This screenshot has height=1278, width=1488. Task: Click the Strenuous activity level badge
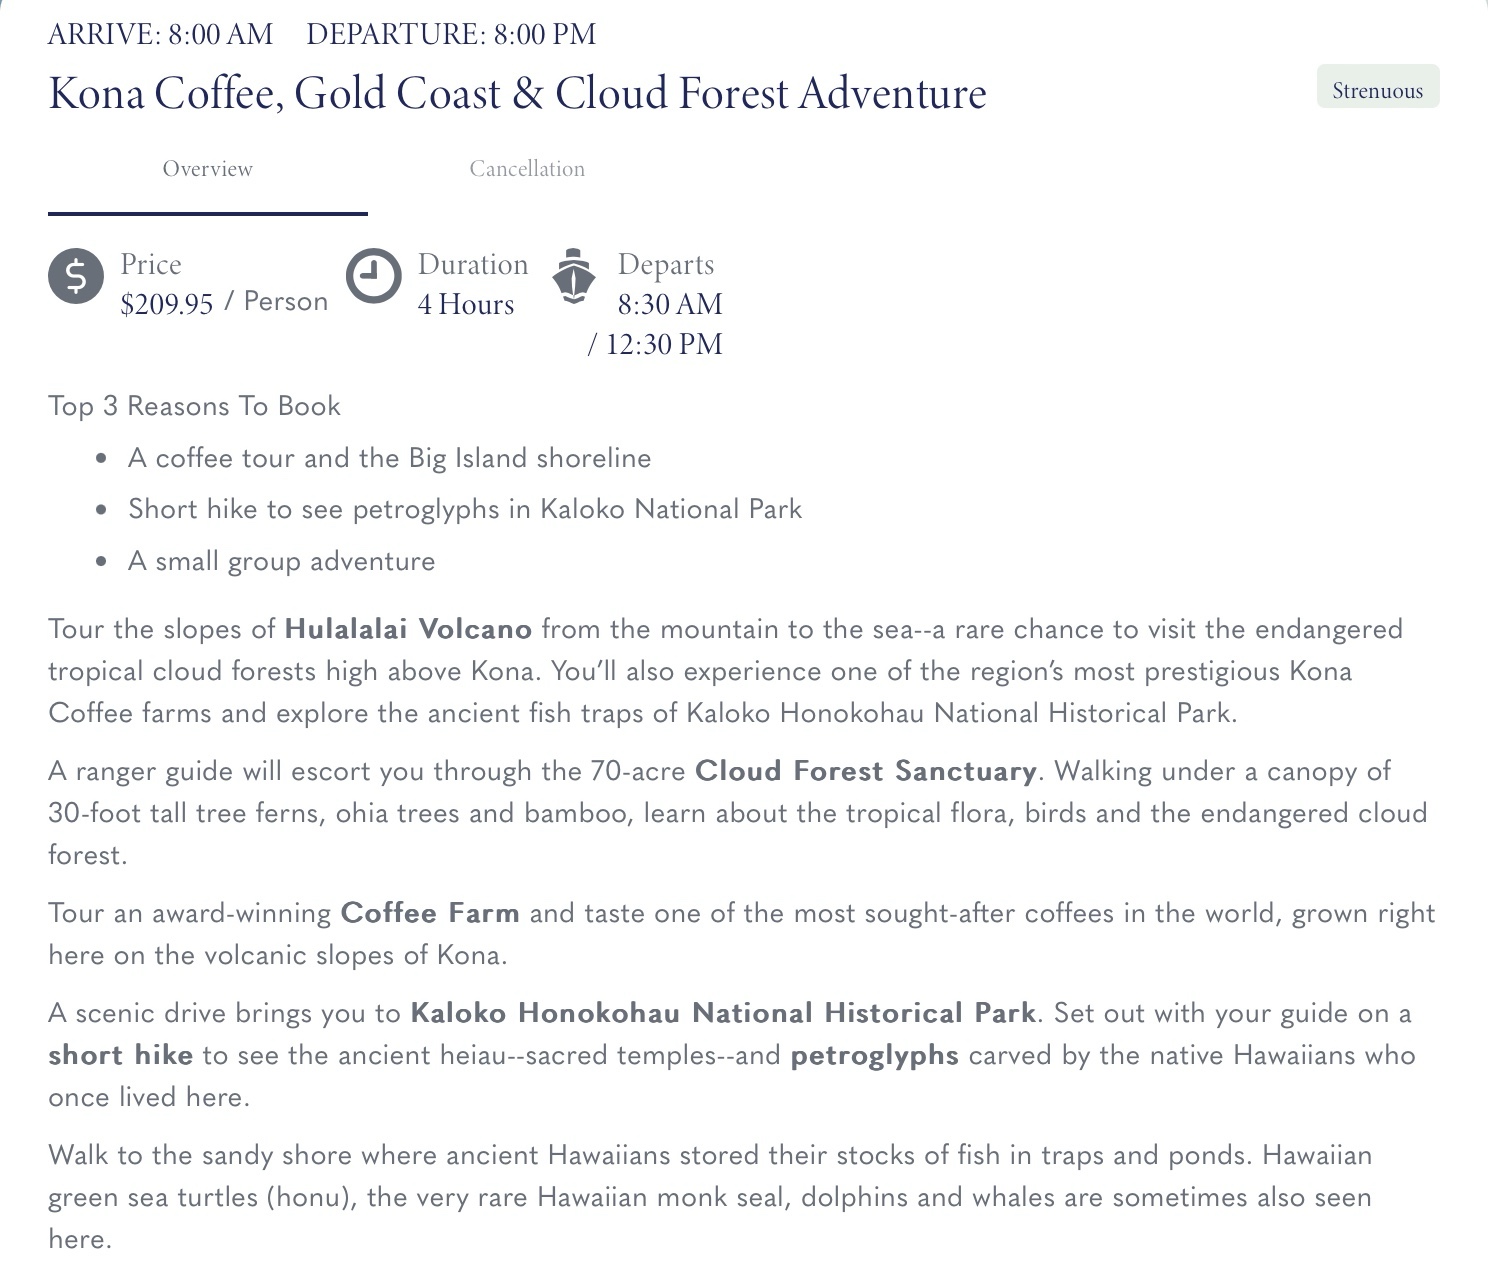point(1377,90)
